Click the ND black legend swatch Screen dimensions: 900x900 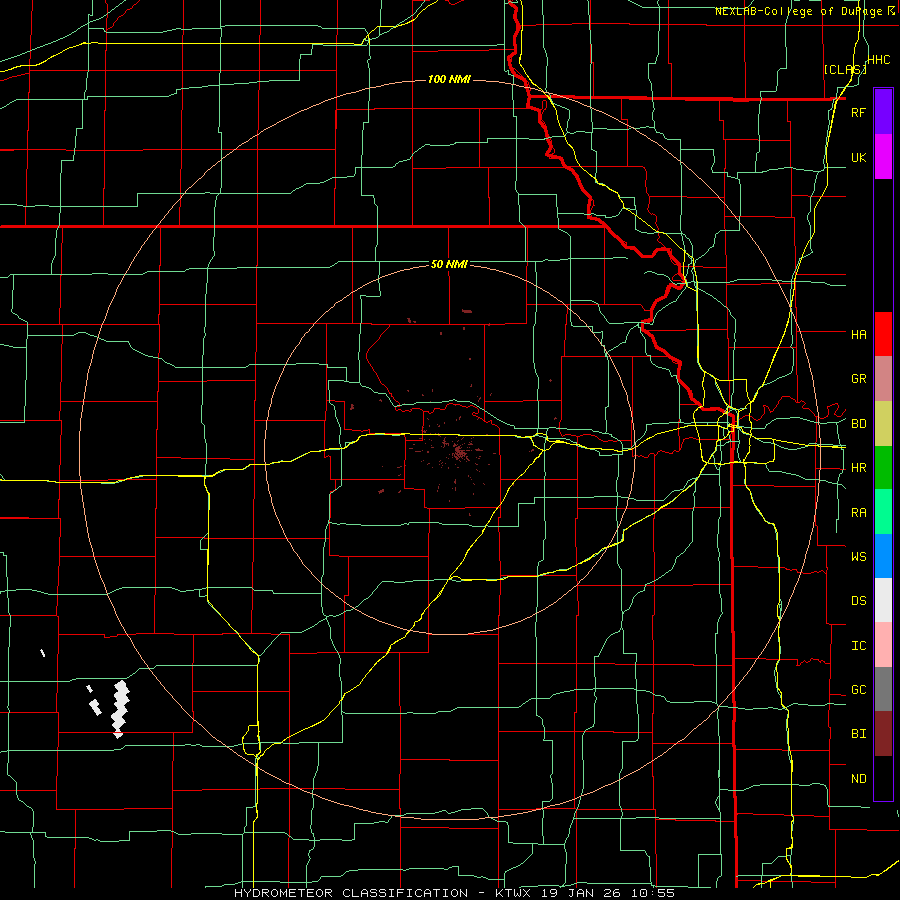coord(883,778)
